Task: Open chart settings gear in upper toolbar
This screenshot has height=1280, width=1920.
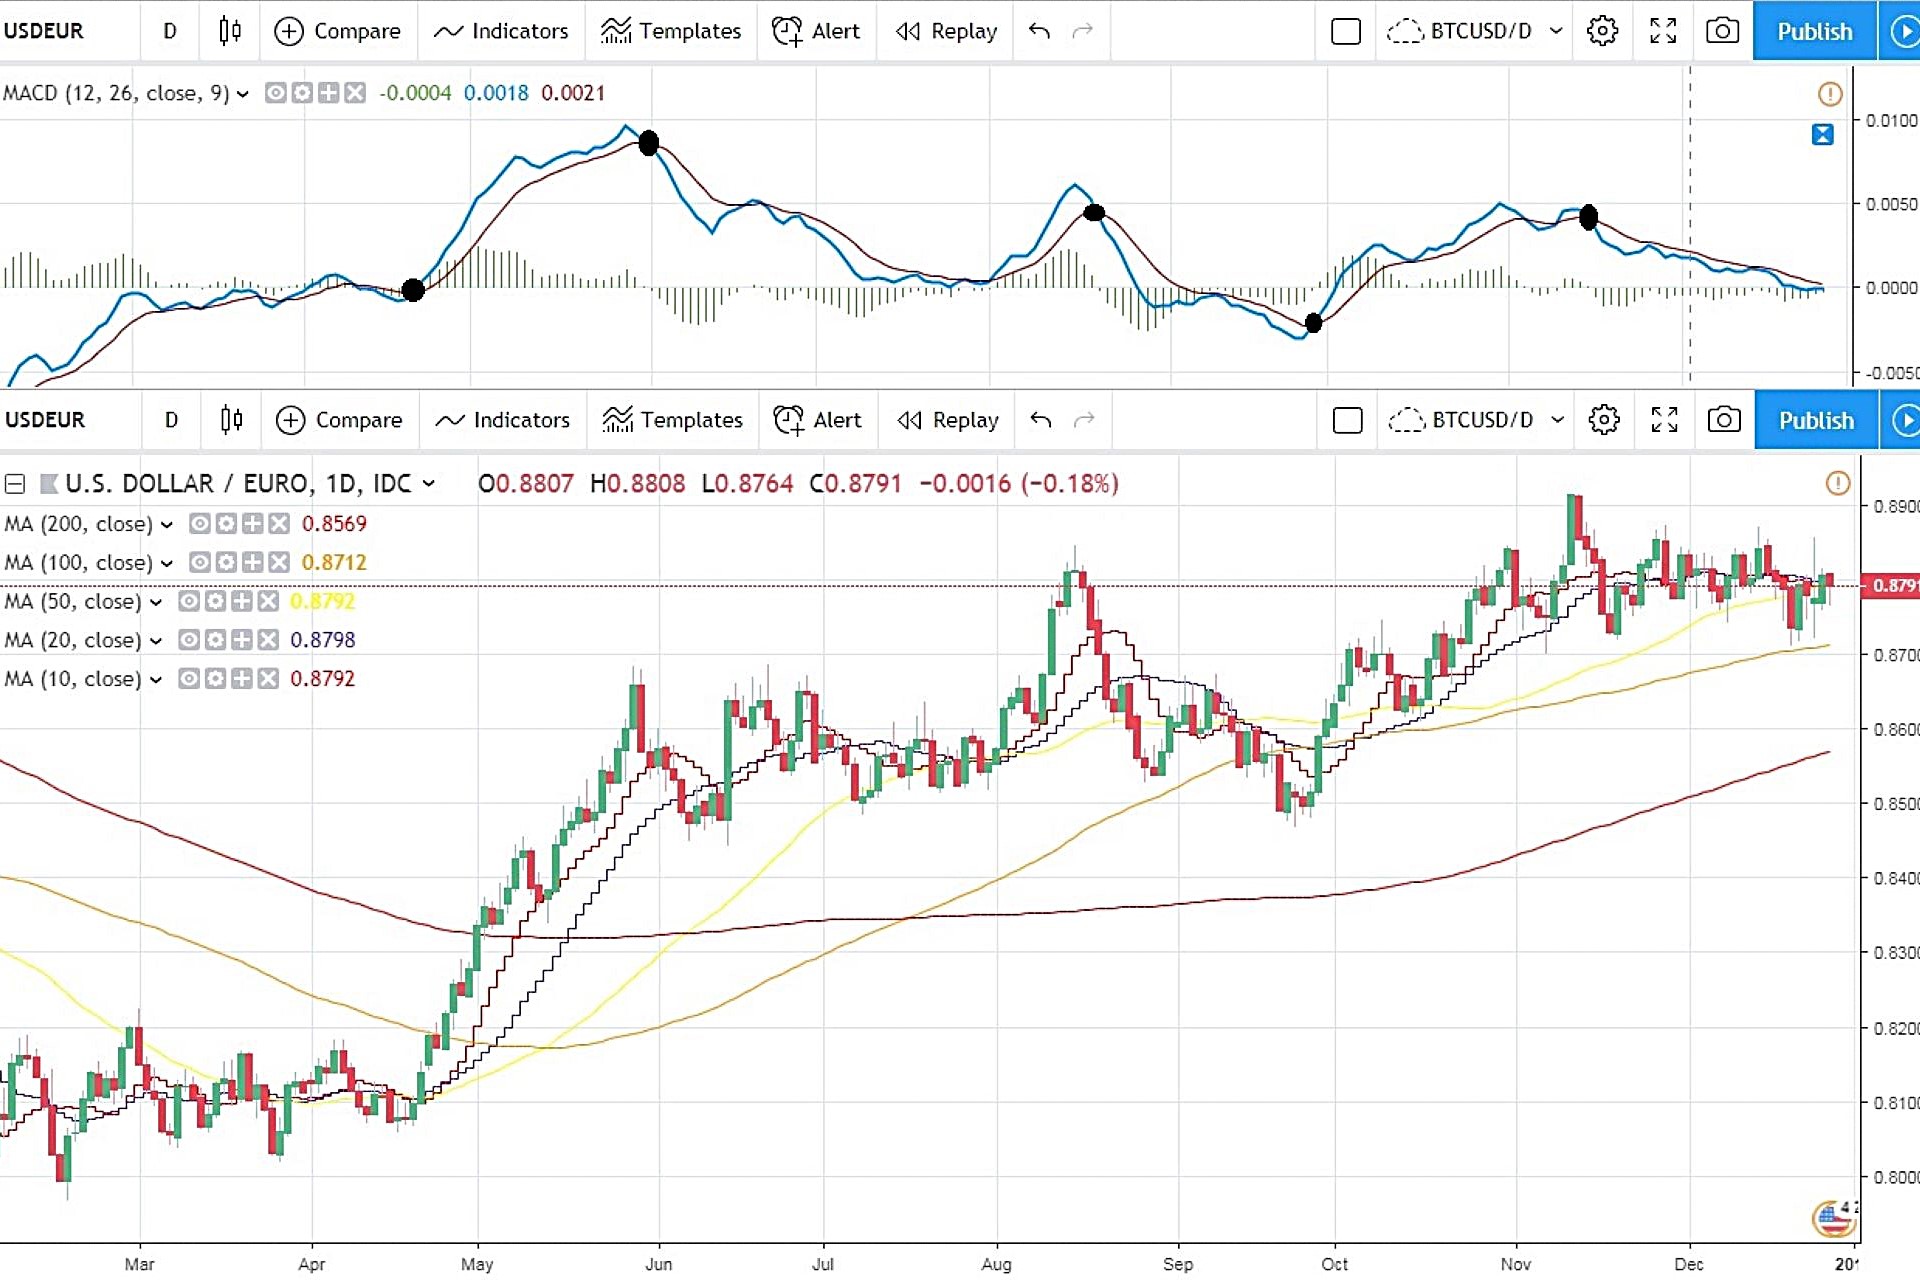Action: click(1603, 31)
